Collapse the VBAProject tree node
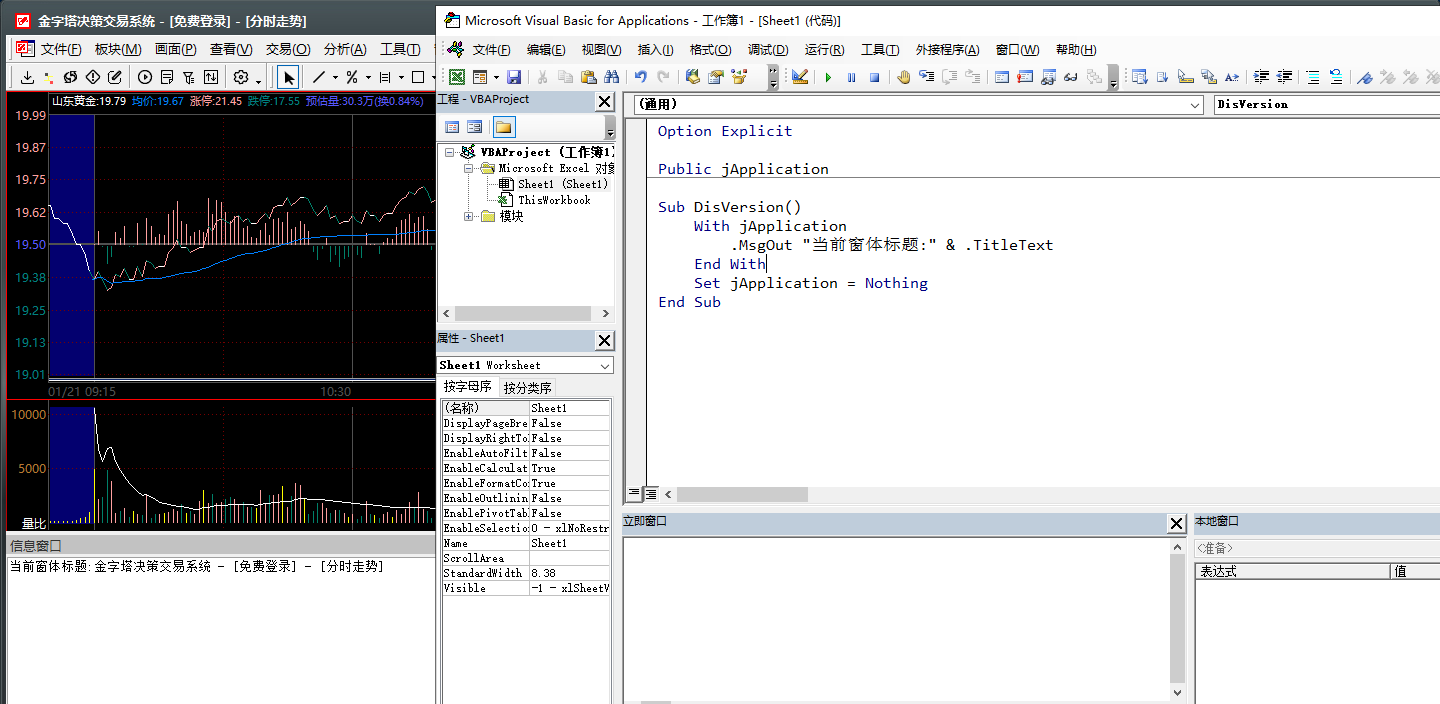The height and width of the screenshot is (704, 1440). [451, 152]
